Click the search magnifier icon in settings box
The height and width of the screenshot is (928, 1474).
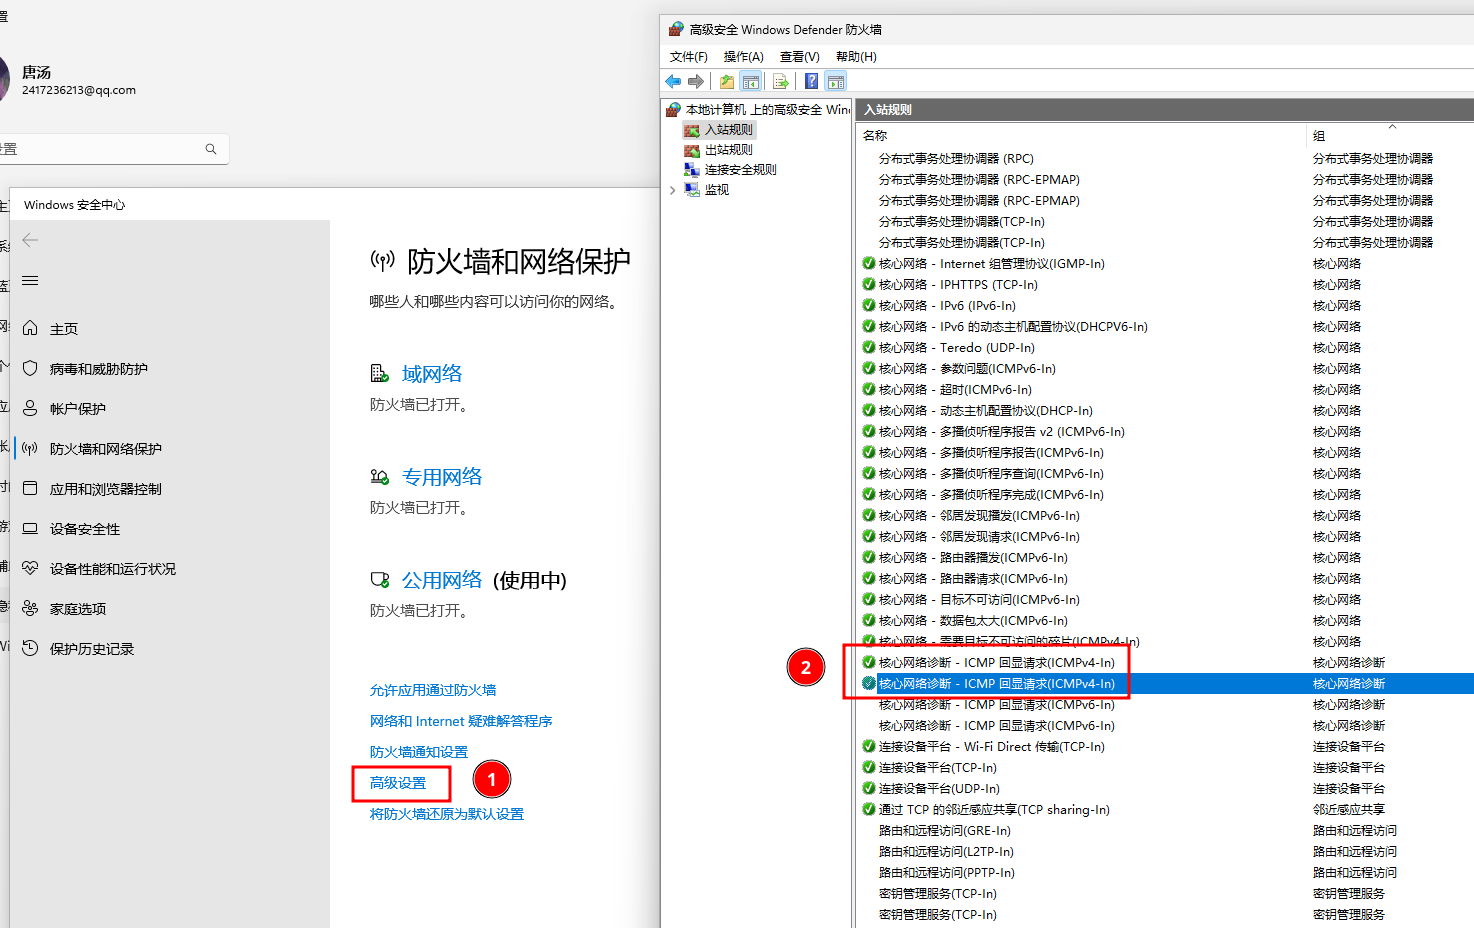211,149
